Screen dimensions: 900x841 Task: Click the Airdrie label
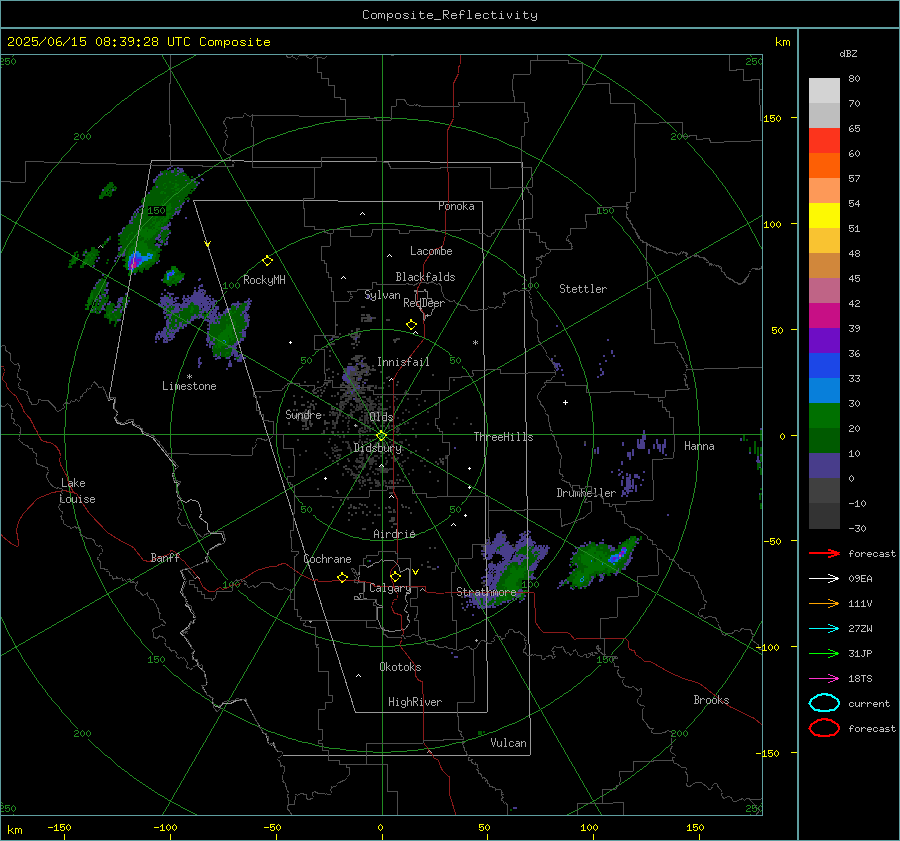click(x=394, y=534)
